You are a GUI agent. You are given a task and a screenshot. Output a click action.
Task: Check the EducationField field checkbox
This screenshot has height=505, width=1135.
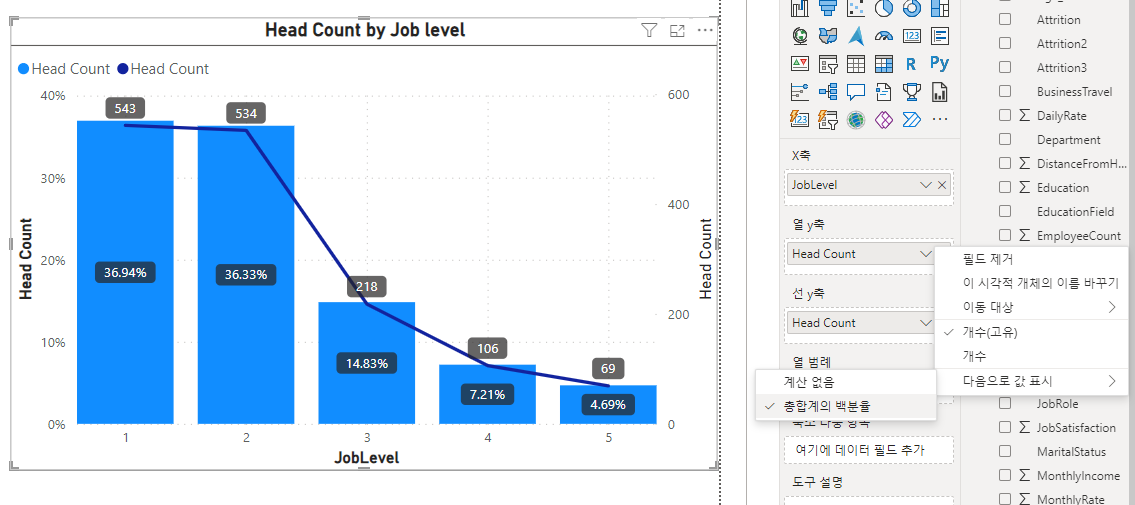(x=1005, y=211)
